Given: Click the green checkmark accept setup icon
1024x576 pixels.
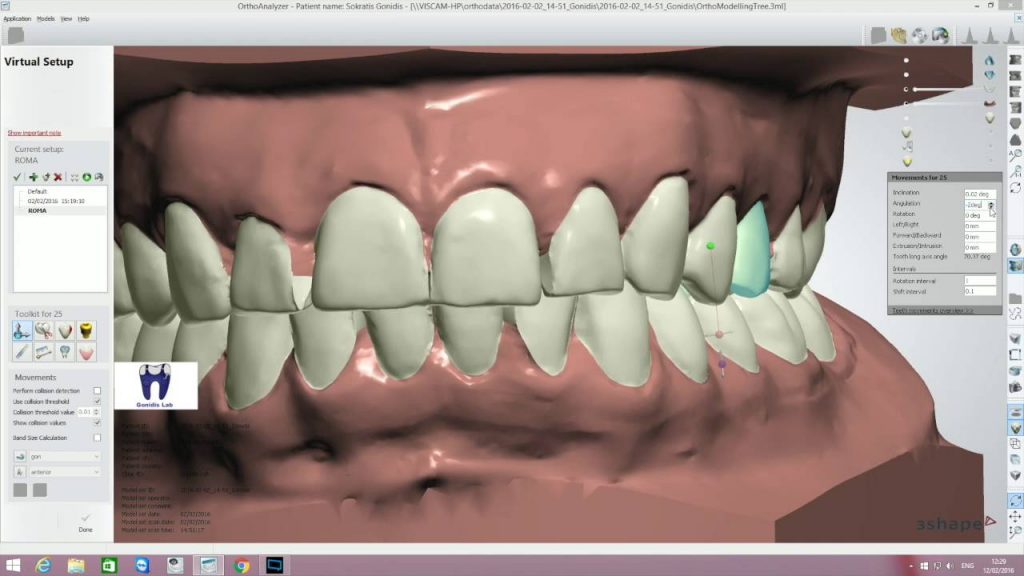Looking at the screenshot, I should pyautogui.click(x=18, y=177).
